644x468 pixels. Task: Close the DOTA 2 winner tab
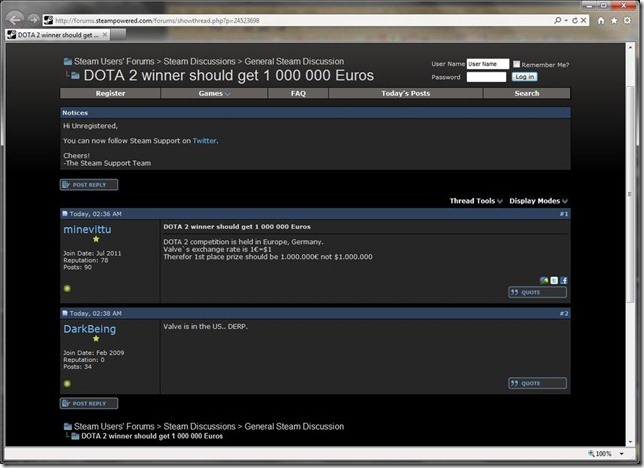tap(105, 35)
